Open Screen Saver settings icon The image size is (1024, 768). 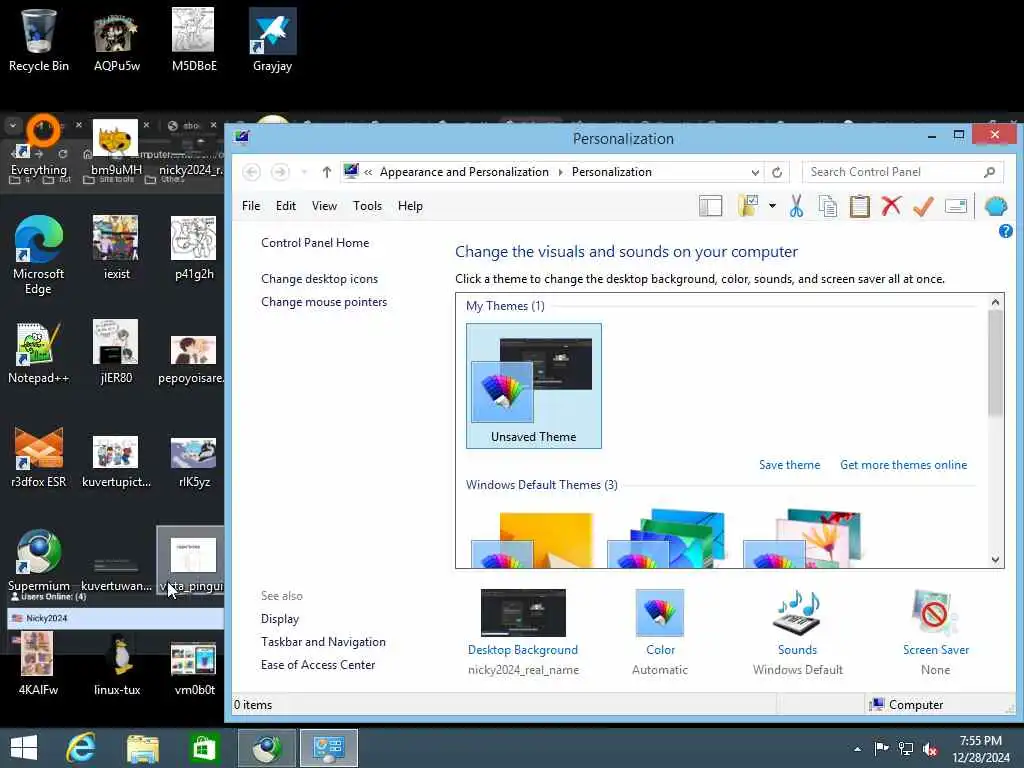click(935, 613)
